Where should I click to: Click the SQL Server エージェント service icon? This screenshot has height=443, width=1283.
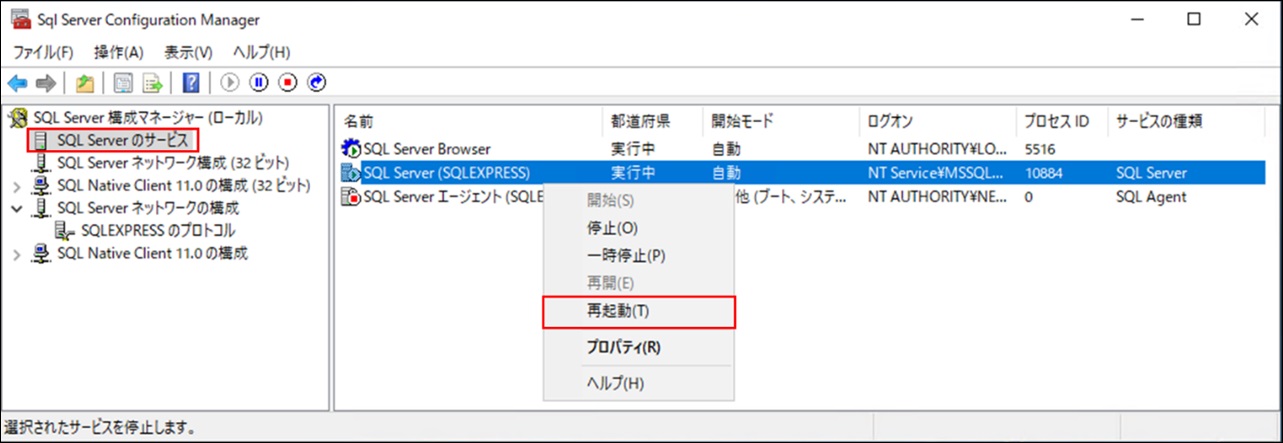coord(351,197)
